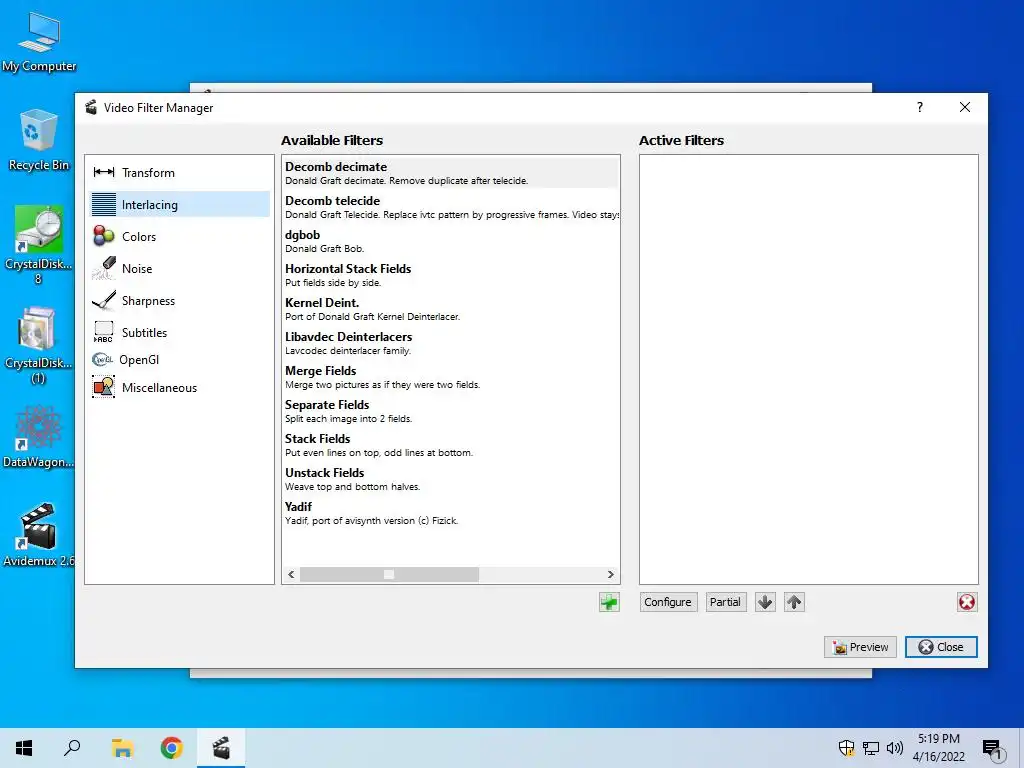Move active filter up with arrow

[793, 601]
